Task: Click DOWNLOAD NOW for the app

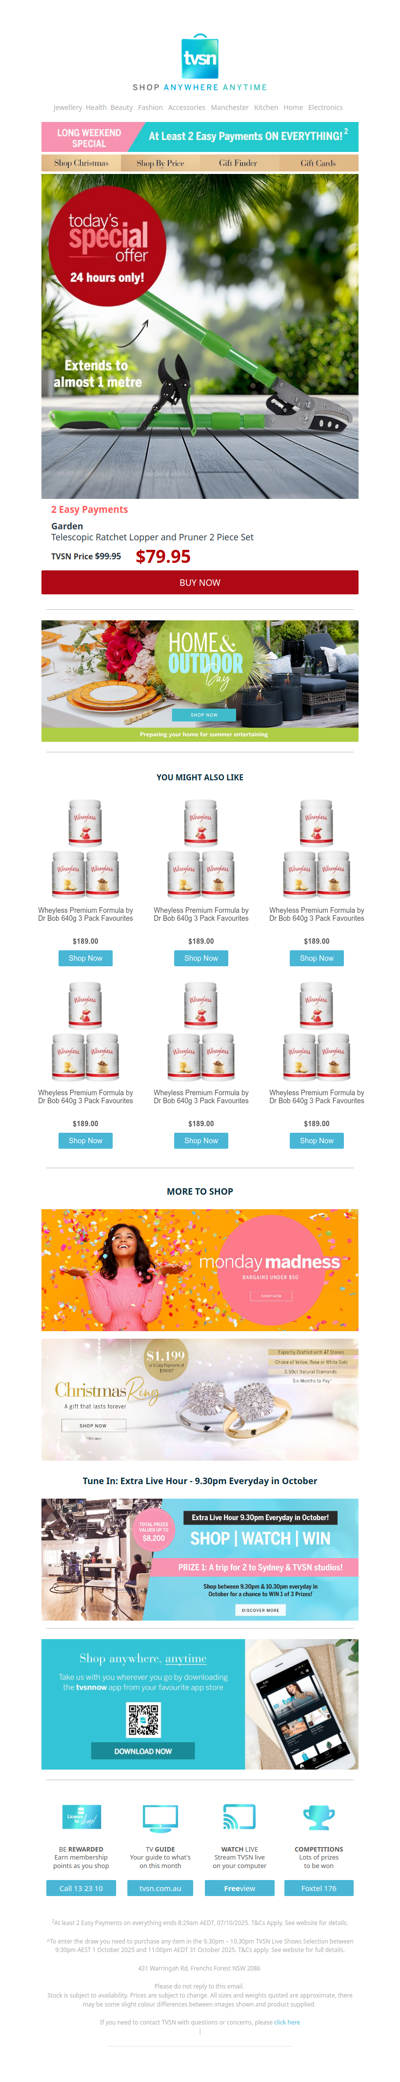Action: 143,1751
